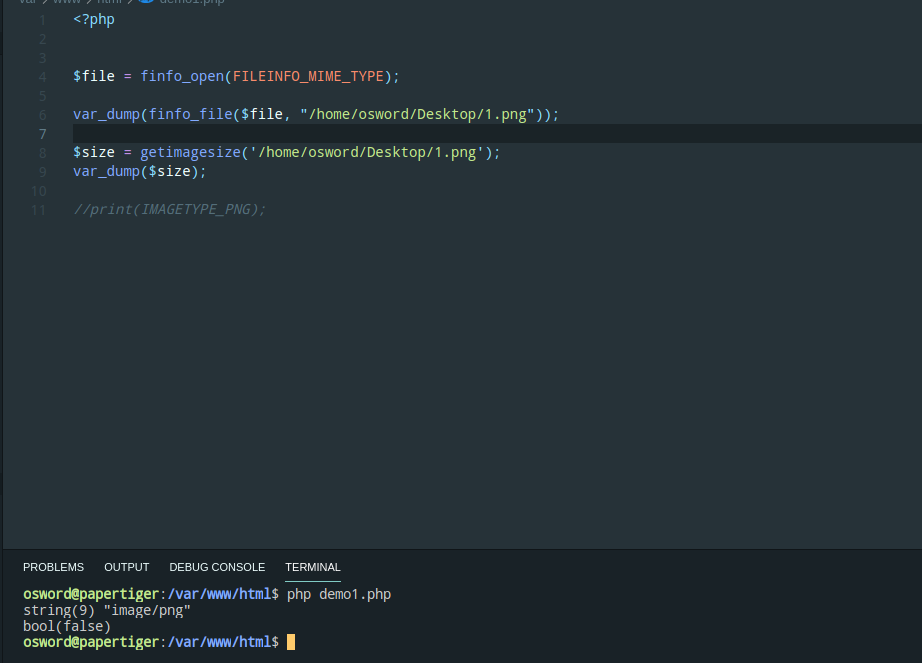Focus the terminal at the orange cursor block
Image resolution: width=922 pixels, height=663 pixels.
[x=291, y=642]
